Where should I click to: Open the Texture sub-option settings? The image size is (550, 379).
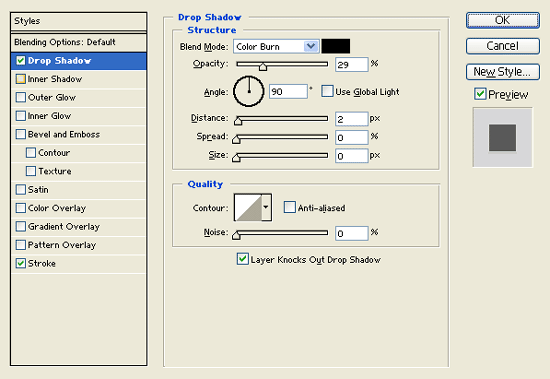(79, 171)
